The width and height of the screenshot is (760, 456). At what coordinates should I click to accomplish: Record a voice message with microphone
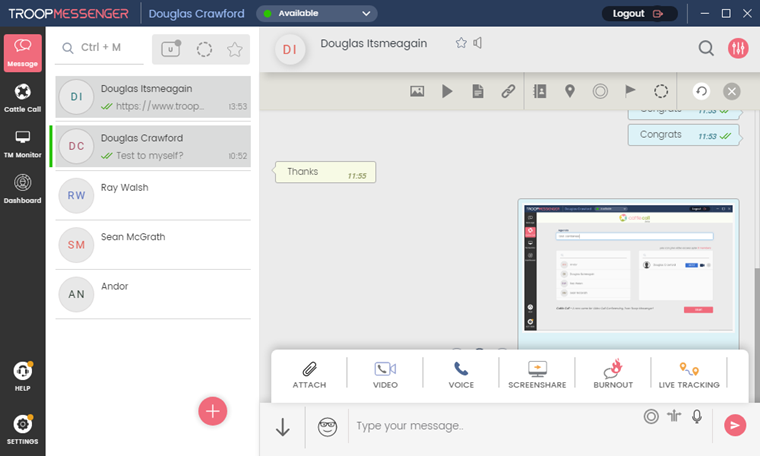[697, 416]
